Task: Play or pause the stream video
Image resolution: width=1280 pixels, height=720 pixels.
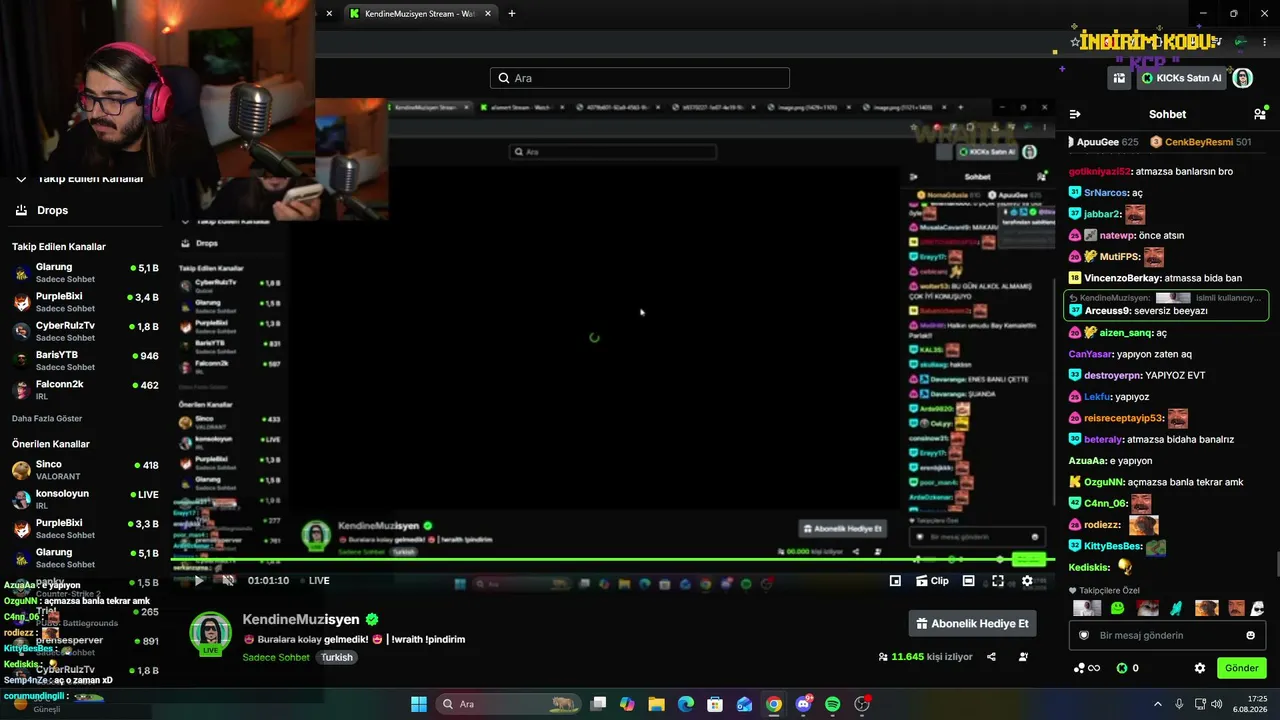Action: pos(199,581)
